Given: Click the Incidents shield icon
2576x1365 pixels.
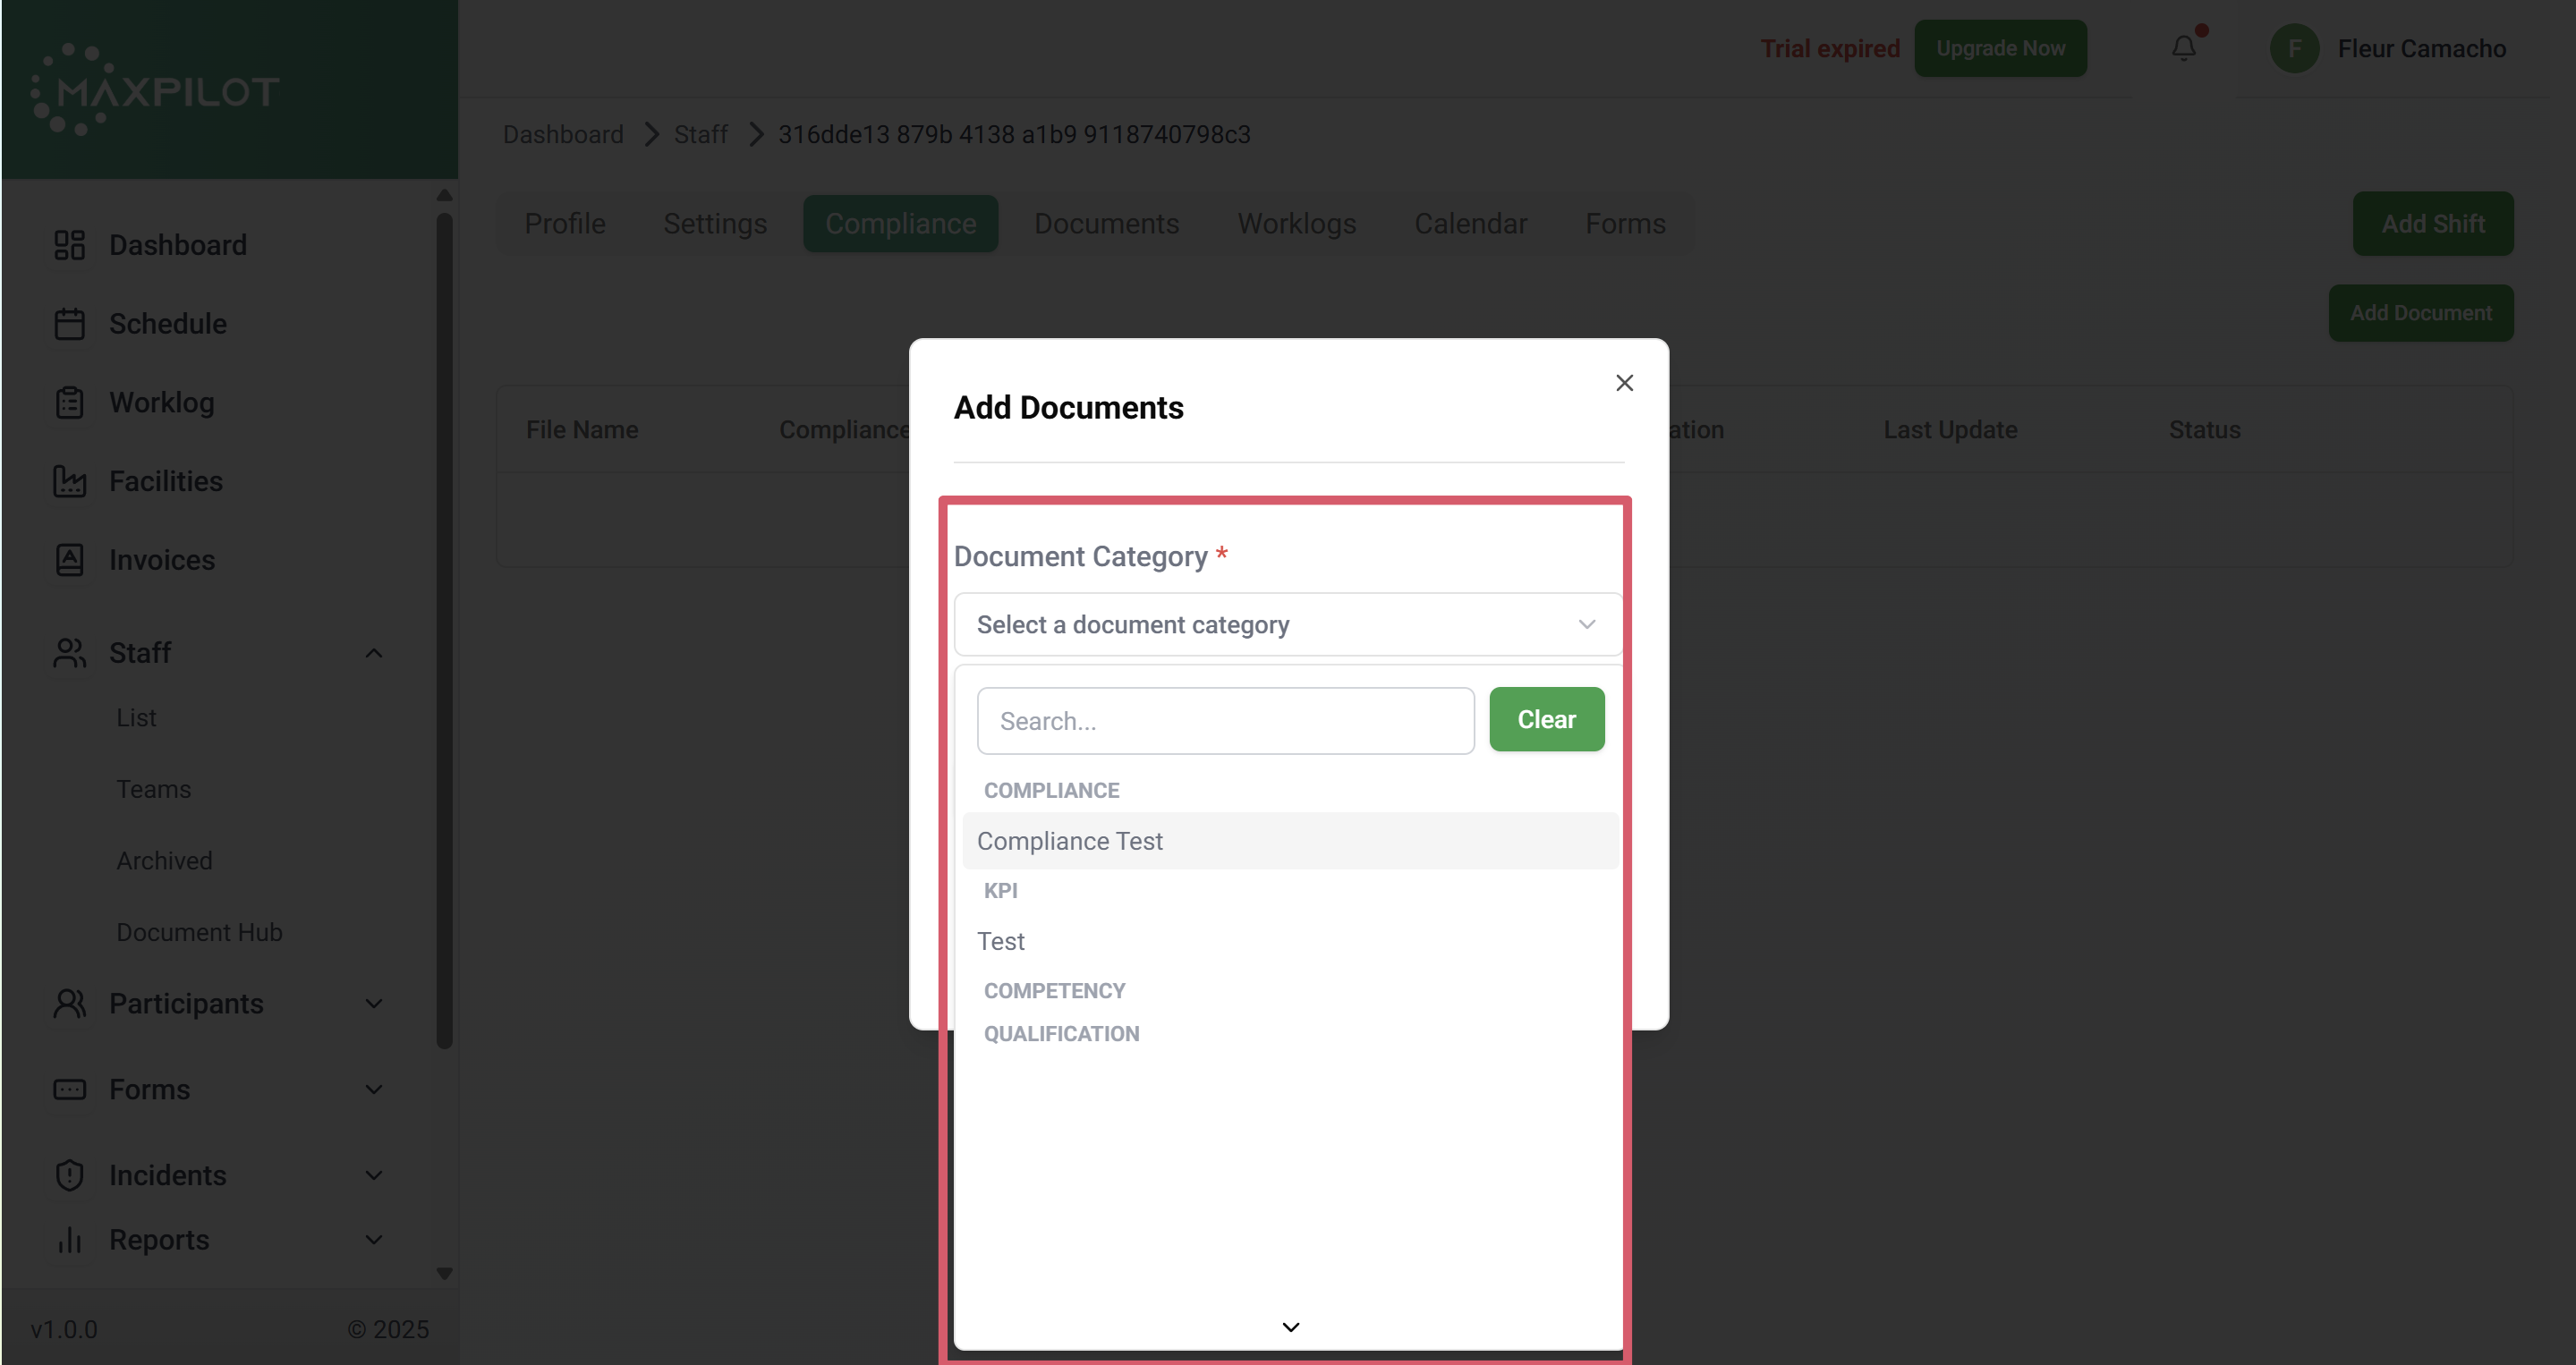Looking at the screenshot, I should [x=69, y=1175].
